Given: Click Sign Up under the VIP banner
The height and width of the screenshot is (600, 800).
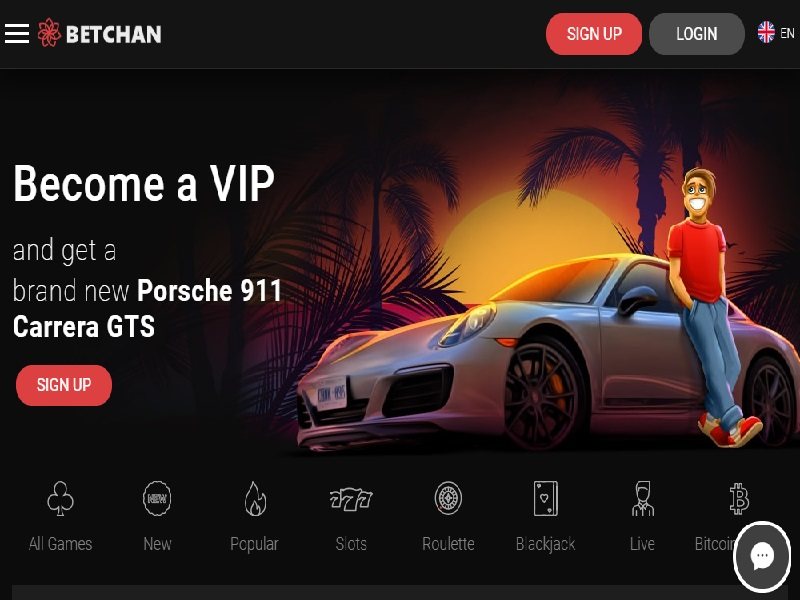Looking at the screenshot, I should pos(64,385).
